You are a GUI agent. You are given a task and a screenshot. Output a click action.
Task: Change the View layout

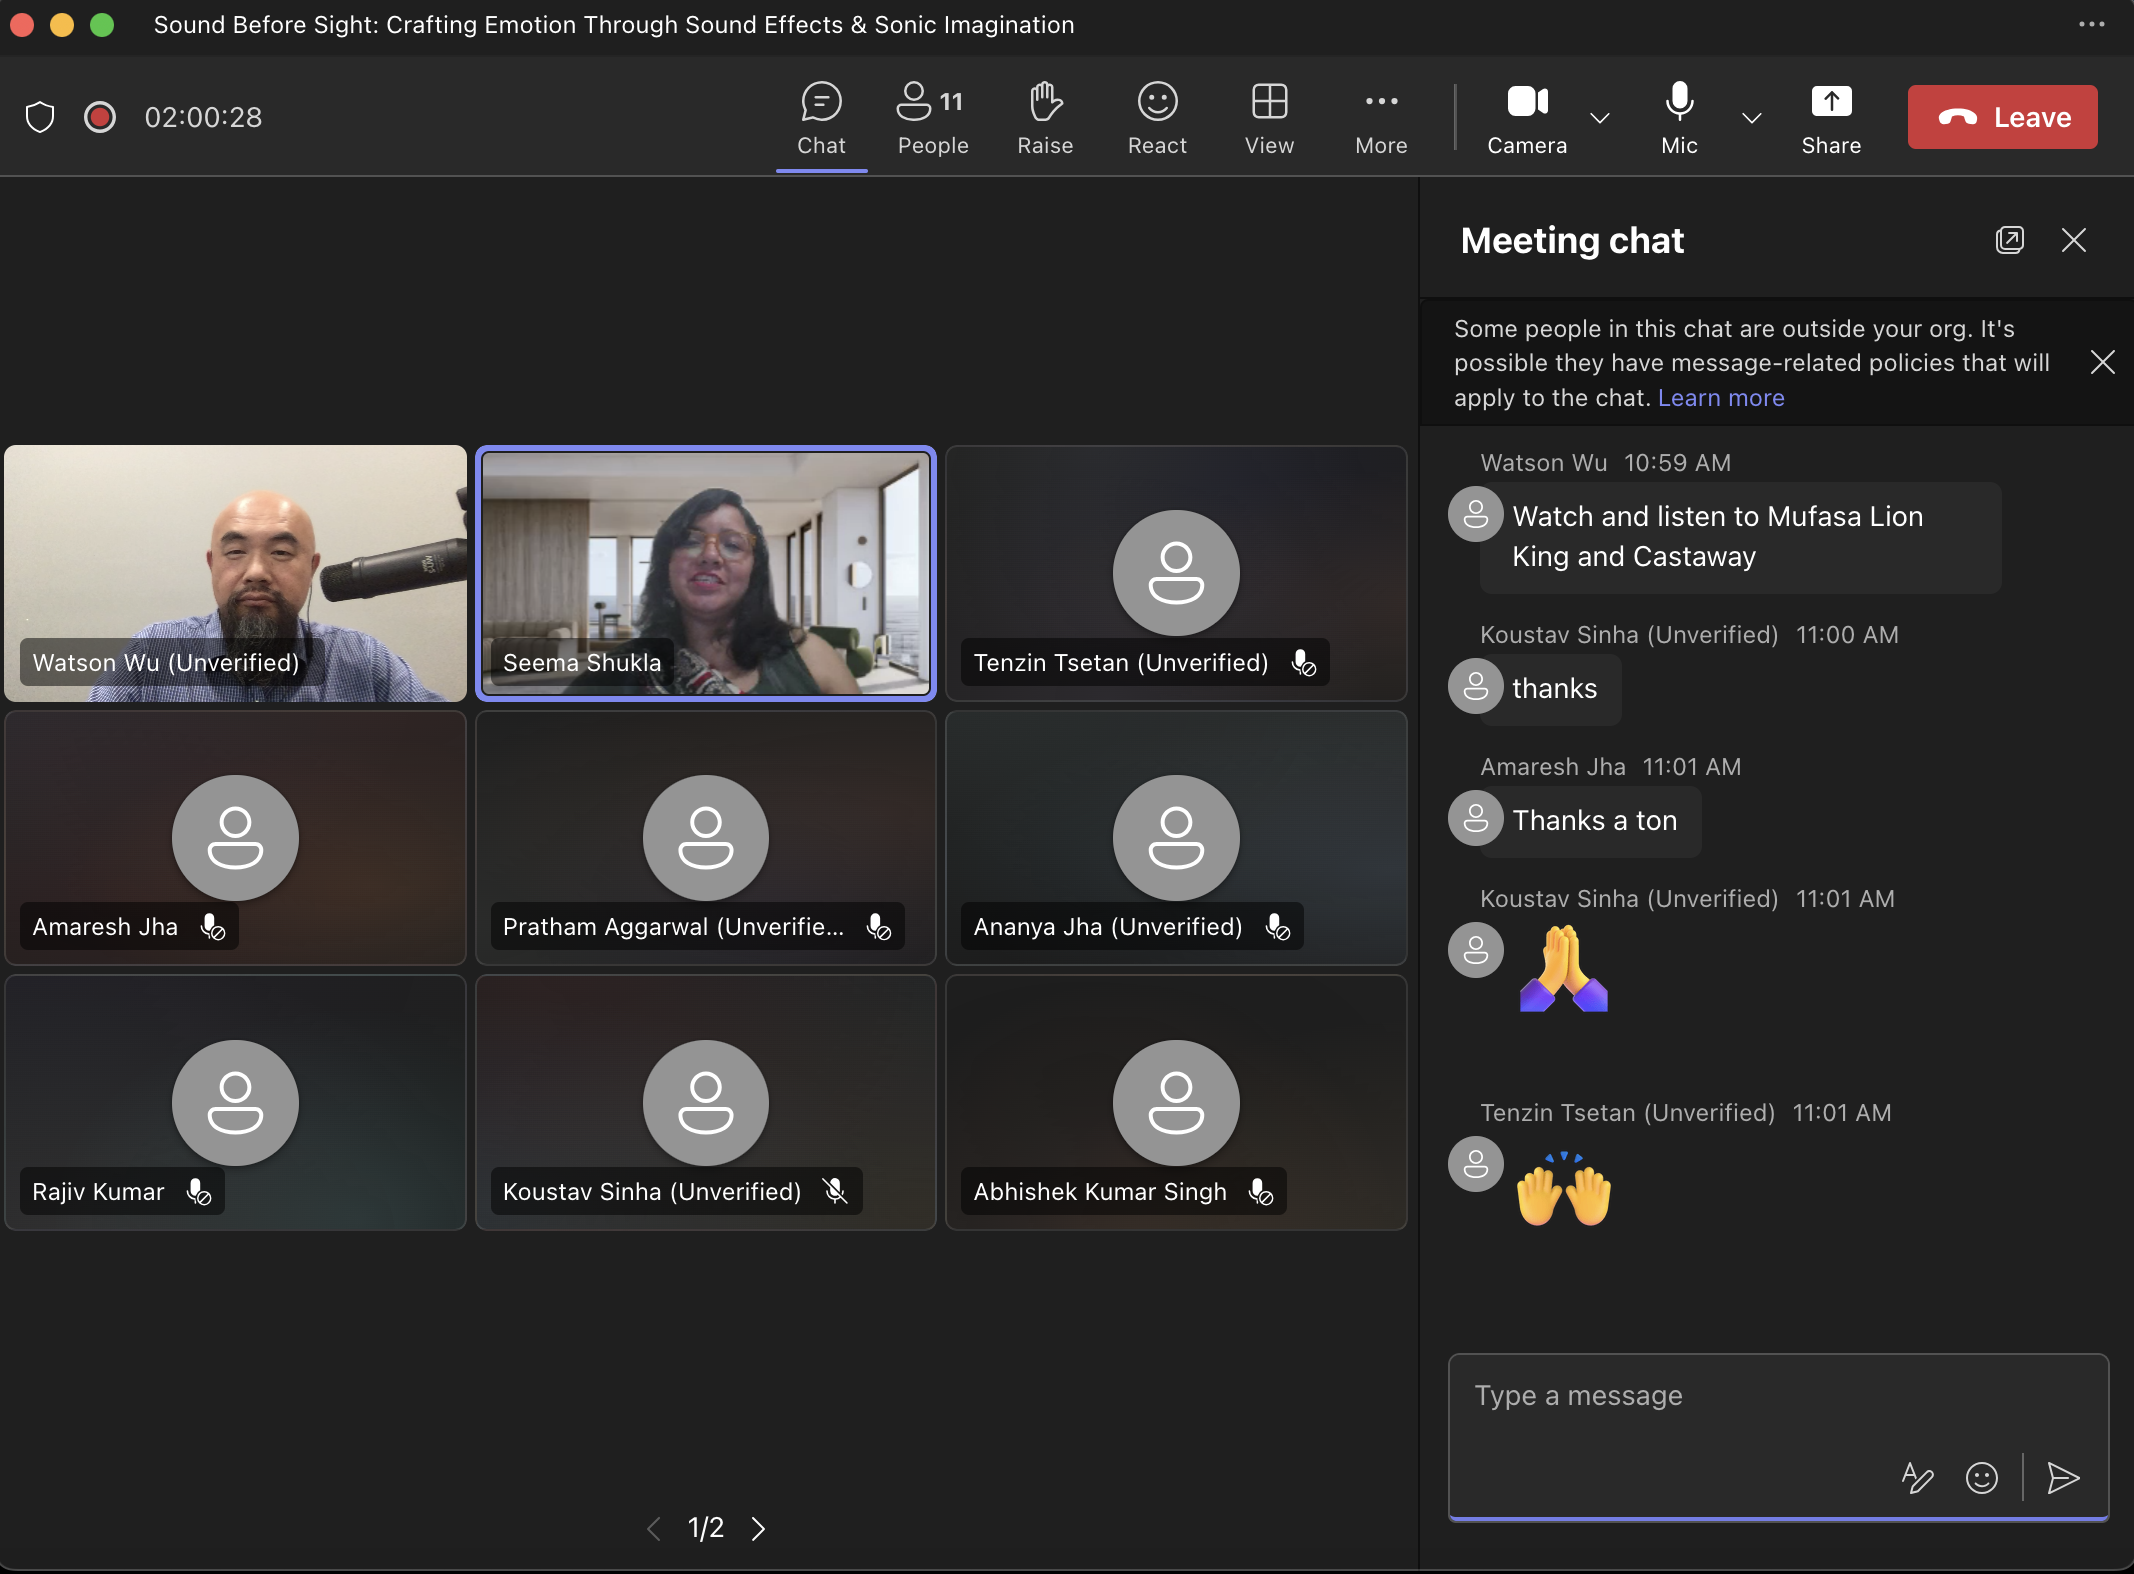[x=1269, y=118]
